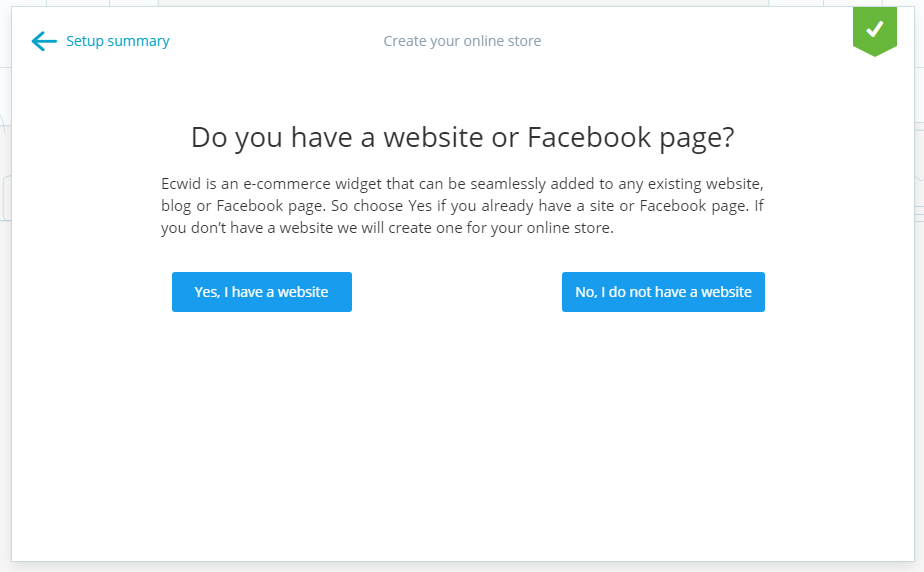
Task: Go back using the blue left arrow
Action: tap(44, 41)
